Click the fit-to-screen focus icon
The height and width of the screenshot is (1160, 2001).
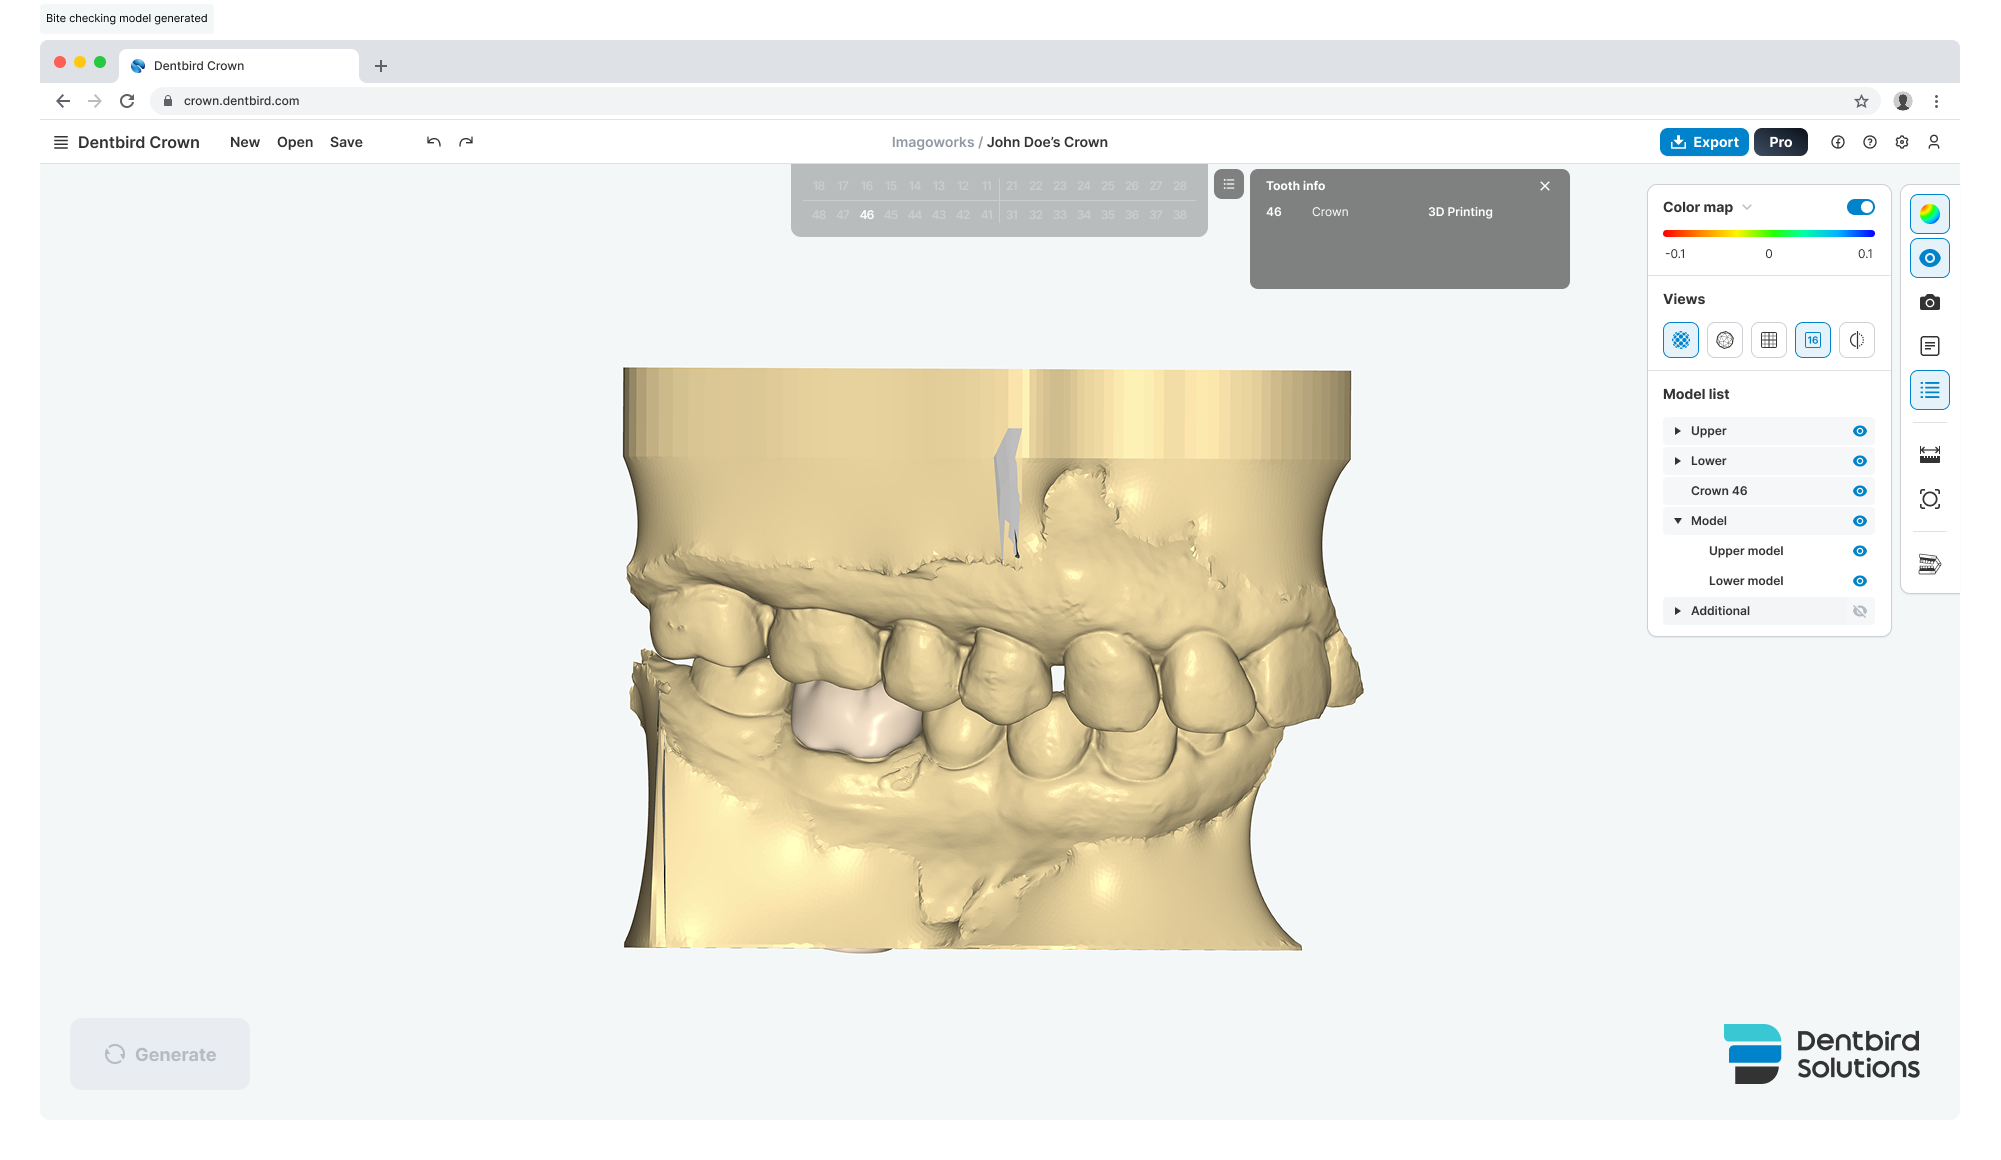pyautogui.click(x=1929, y=499)
